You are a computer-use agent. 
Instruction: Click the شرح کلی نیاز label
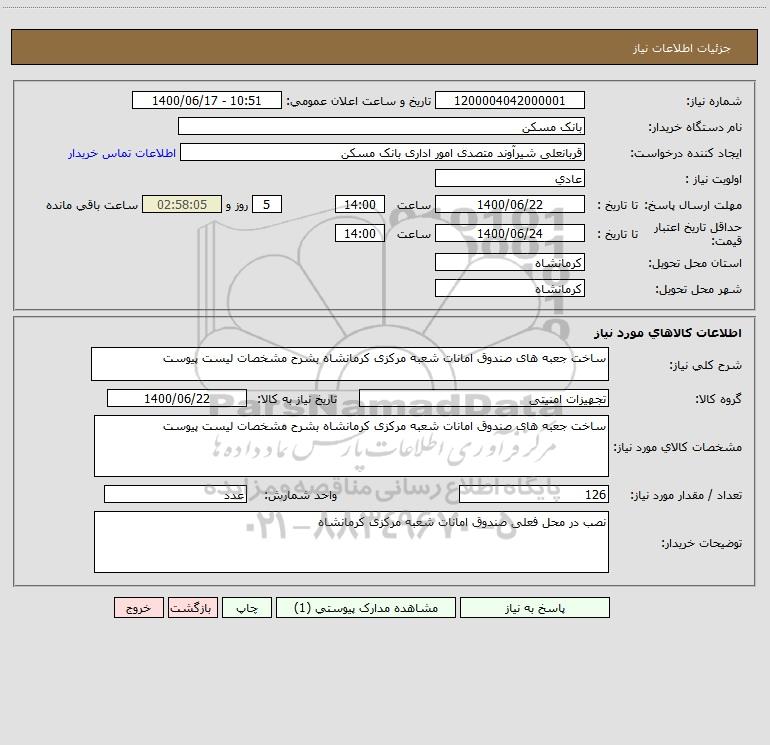[706, 365]
